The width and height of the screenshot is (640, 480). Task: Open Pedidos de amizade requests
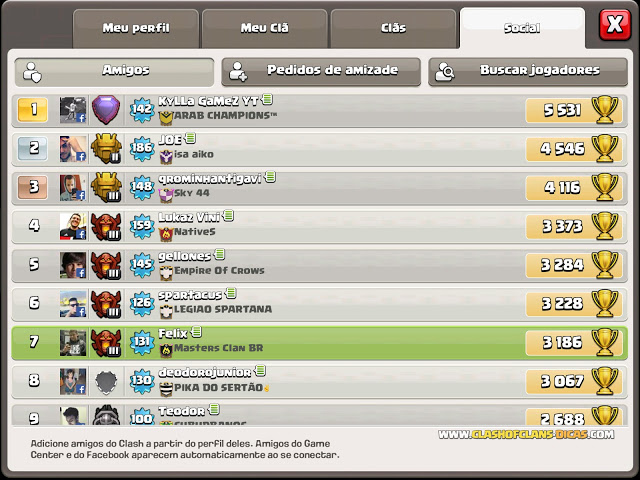click(x=321, y=71)
